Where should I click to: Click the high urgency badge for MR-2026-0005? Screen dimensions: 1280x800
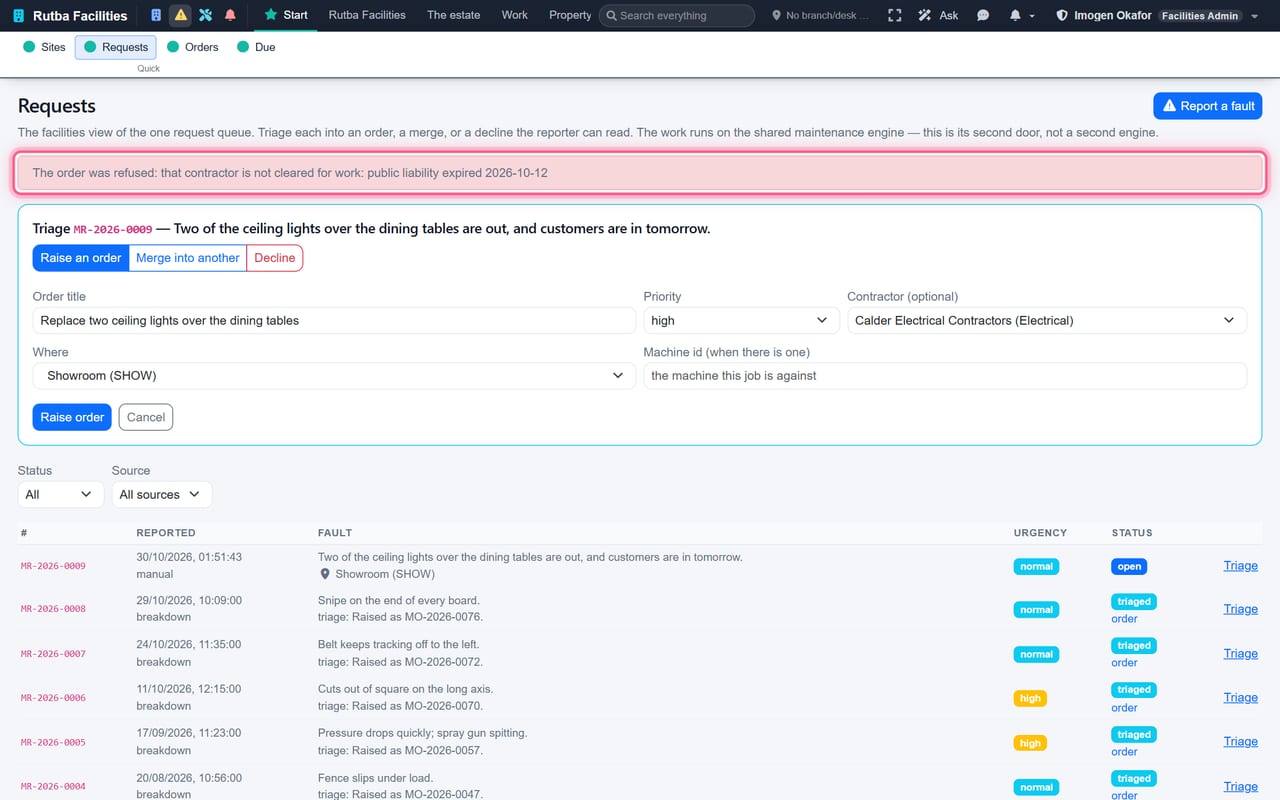click(x=1030, y=743)
